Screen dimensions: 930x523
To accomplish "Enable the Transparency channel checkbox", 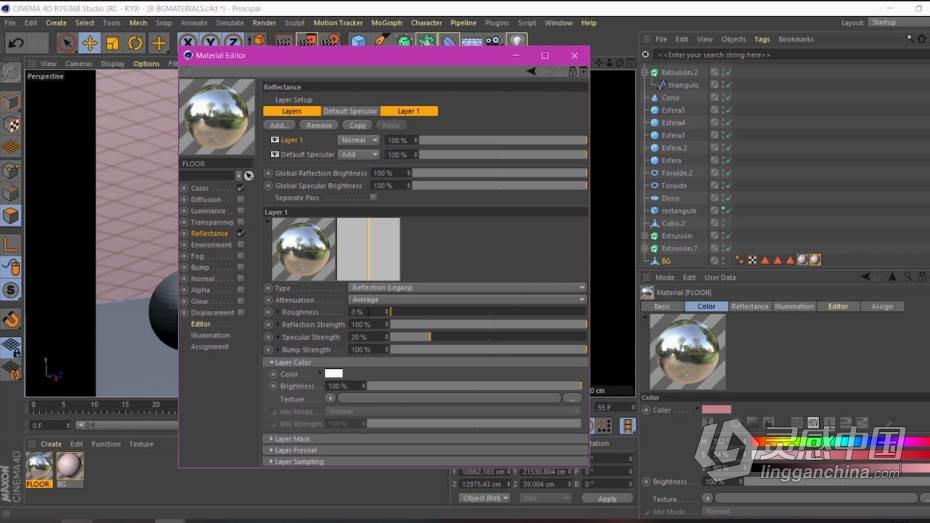I will click(241, 222).
